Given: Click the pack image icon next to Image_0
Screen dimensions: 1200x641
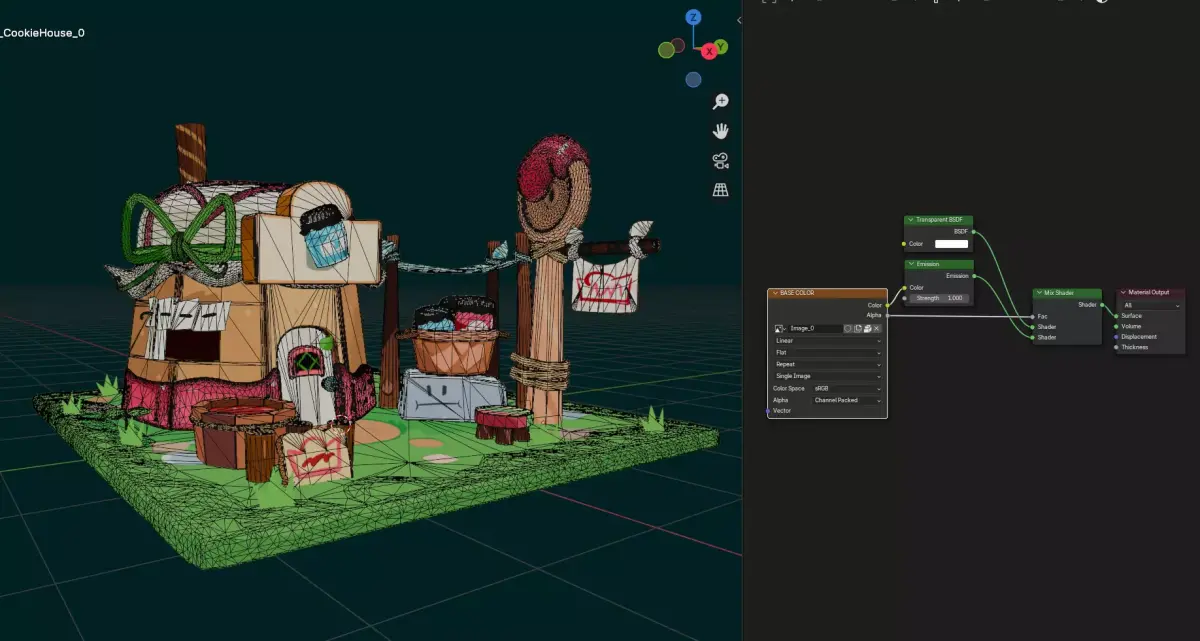Looking at the screenshot, I should [868, 328].
